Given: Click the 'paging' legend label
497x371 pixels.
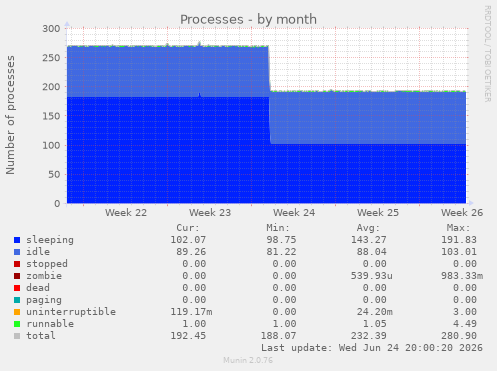Looking at the screenshot, I should [44, 300].
